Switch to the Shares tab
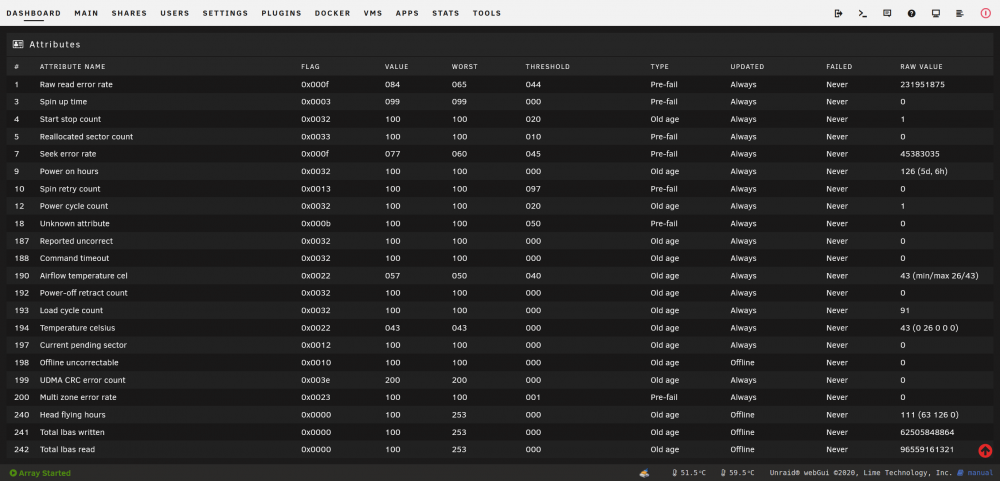Image resolution: width=1000 pixels, height=481 pixels. 129,13
